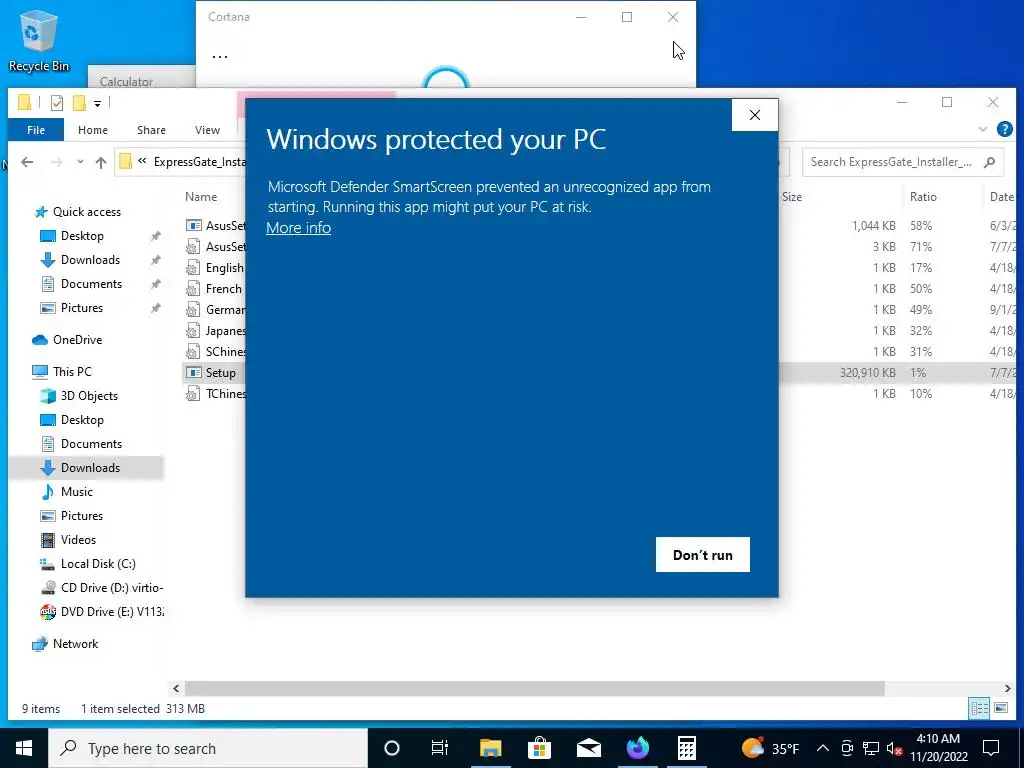The width and height of the screenshot is (1024, 768).
Task: Select the English file row
Action: pos(224,268)
